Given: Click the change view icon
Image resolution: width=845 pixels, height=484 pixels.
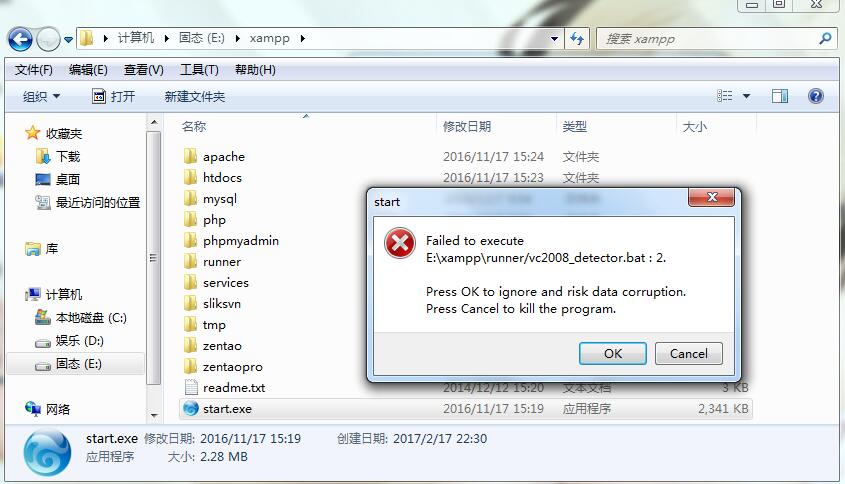Looking at the screenshot, I should point(724,96).
